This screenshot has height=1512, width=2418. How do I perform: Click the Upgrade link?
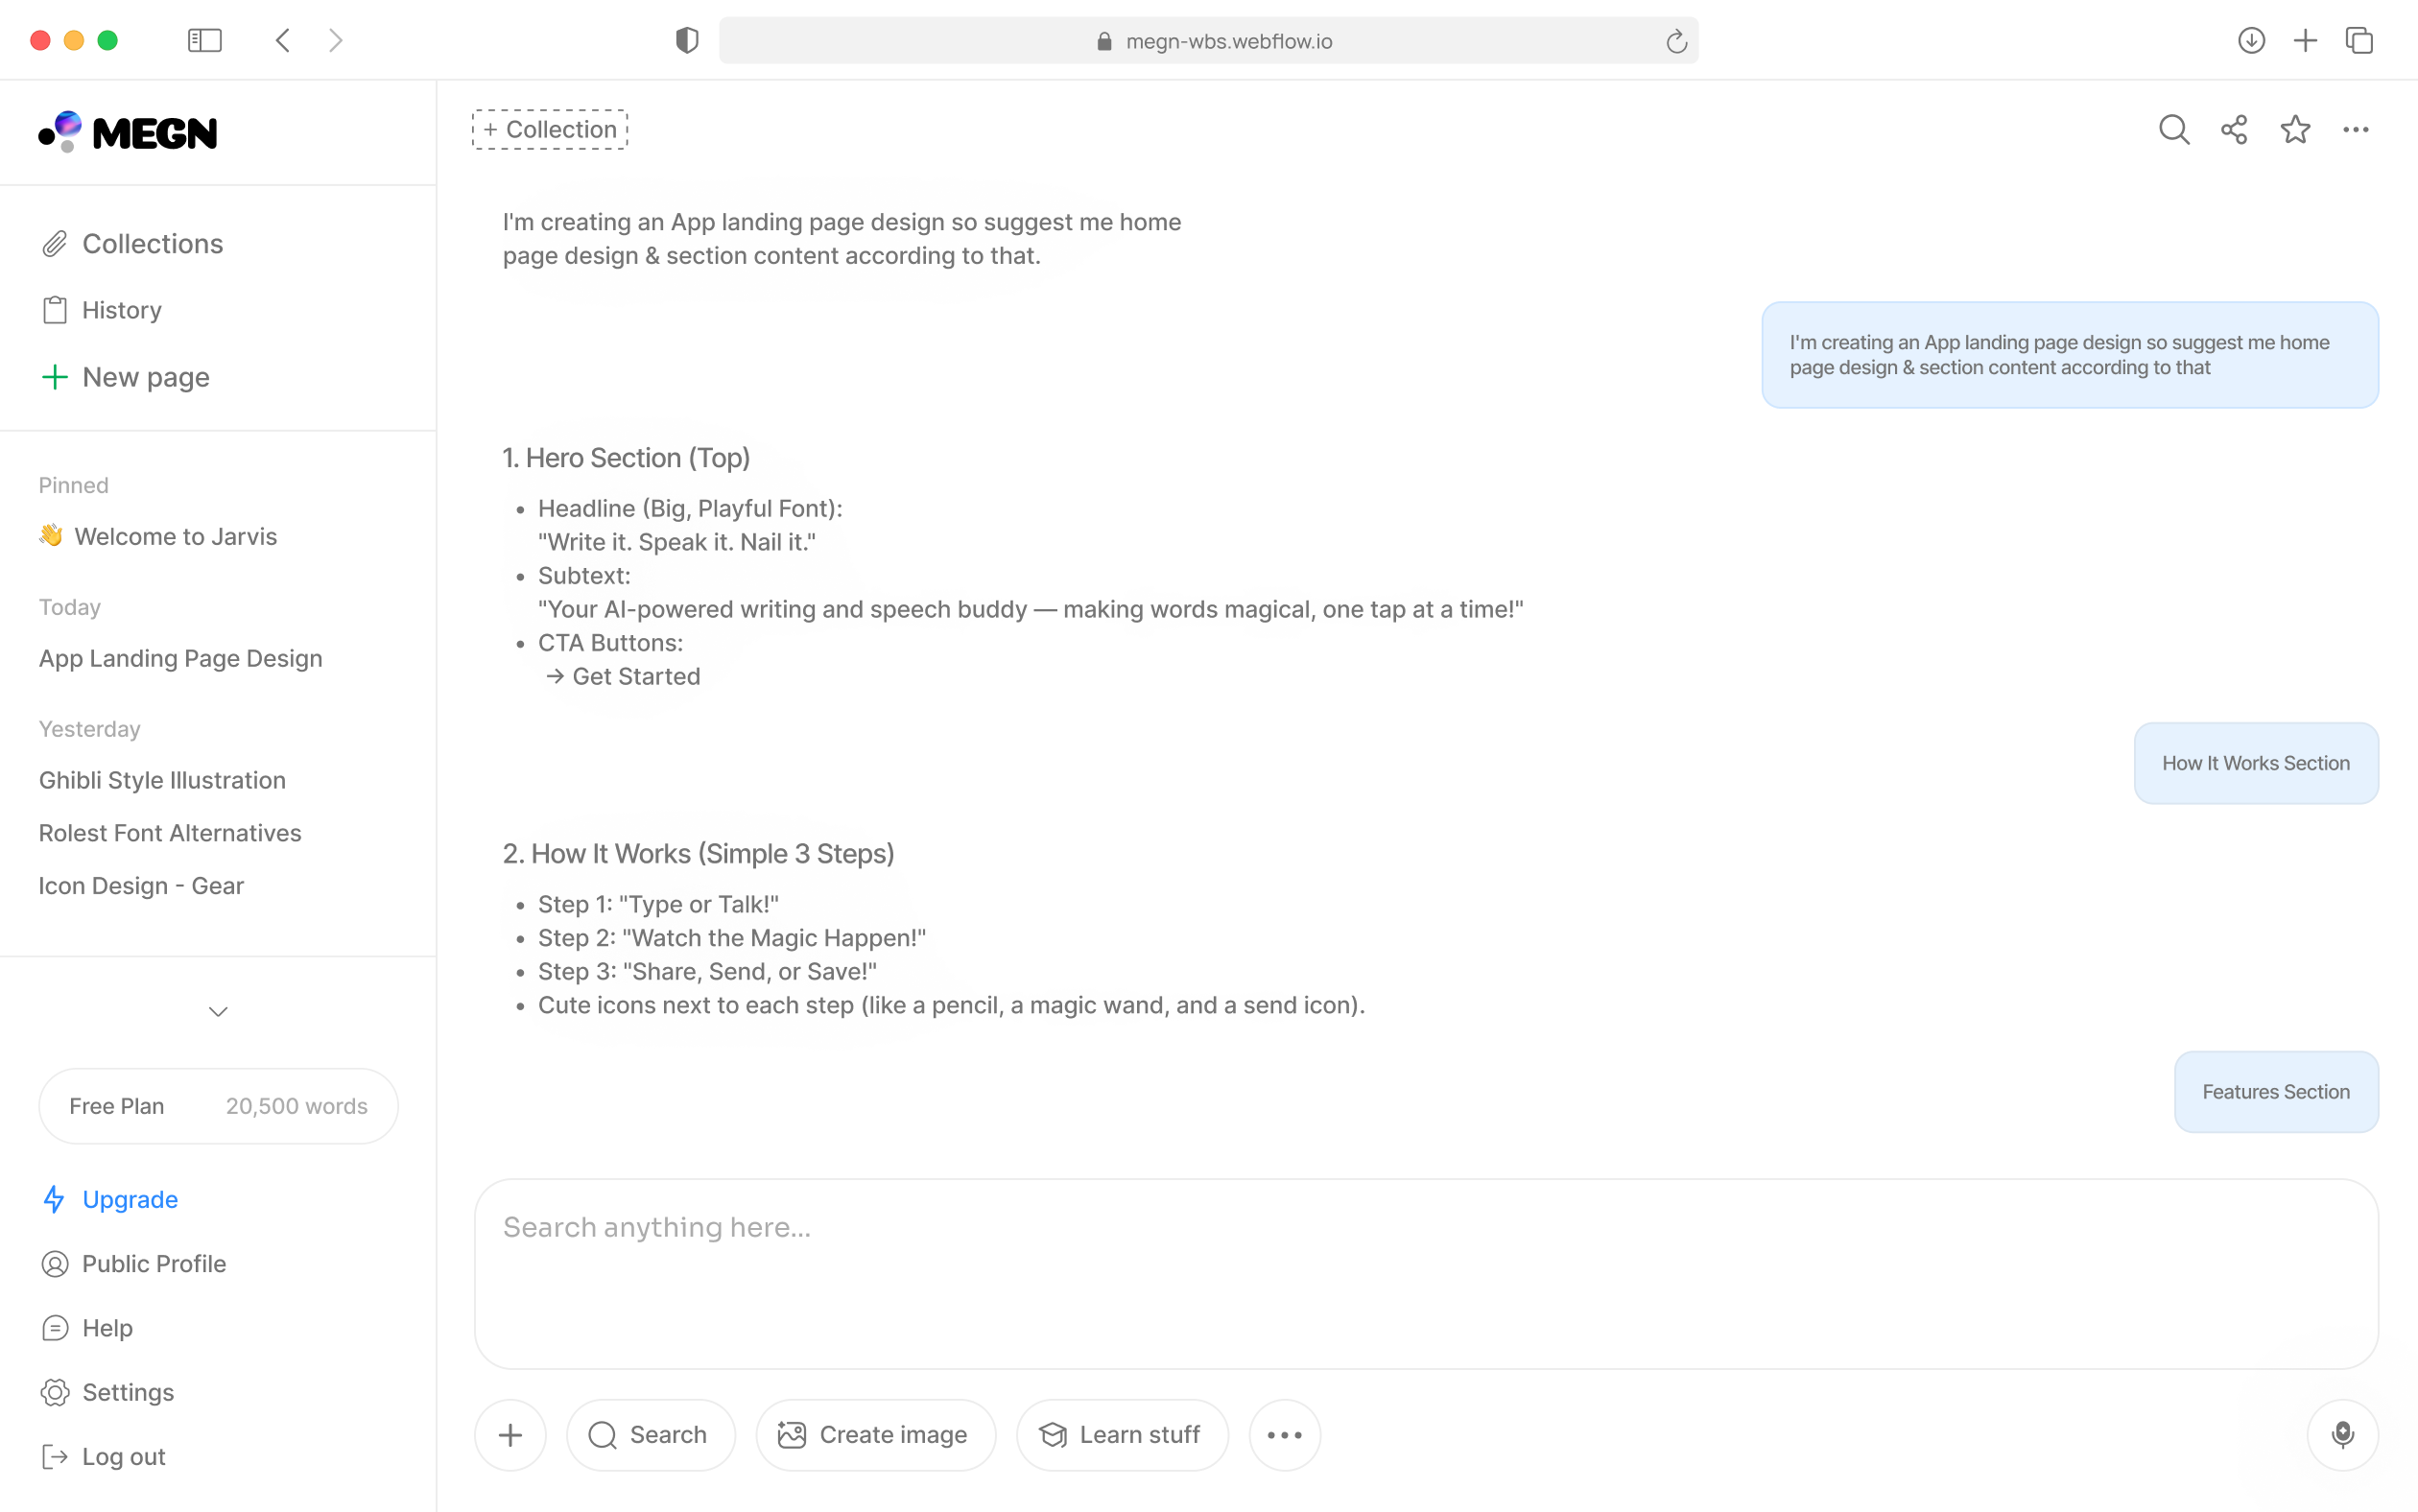click(129, 1199)
